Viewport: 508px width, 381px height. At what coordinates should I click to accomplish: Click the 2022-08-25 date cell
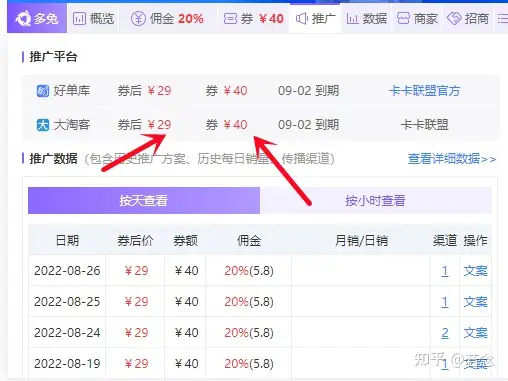click(x=67, y=302)
